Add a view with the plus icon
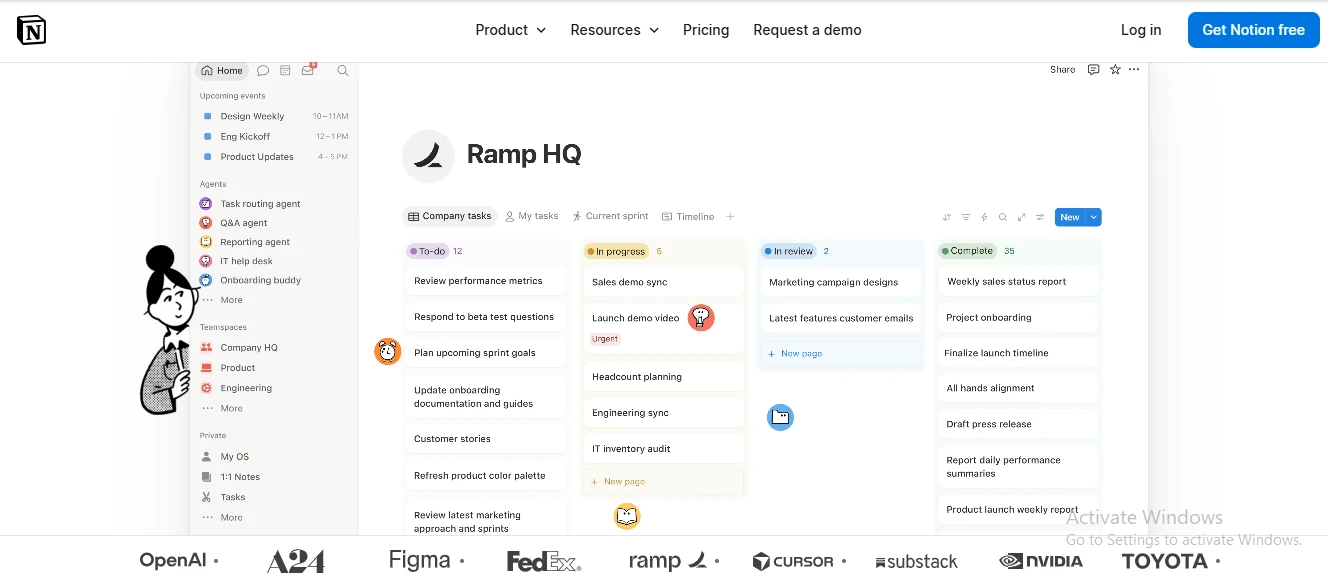The image size is (1328, 576). [730, 216]
